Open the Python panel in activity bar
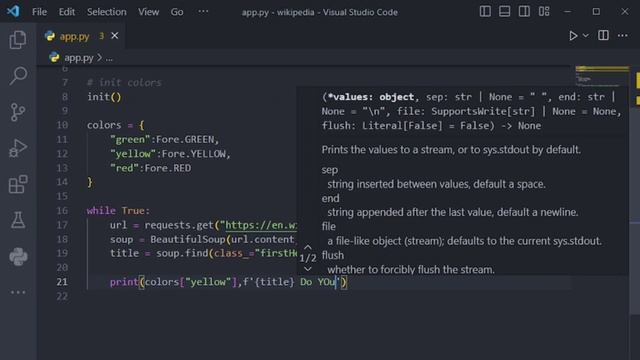This screenshot has height=360, width=640. coord(18,256)
